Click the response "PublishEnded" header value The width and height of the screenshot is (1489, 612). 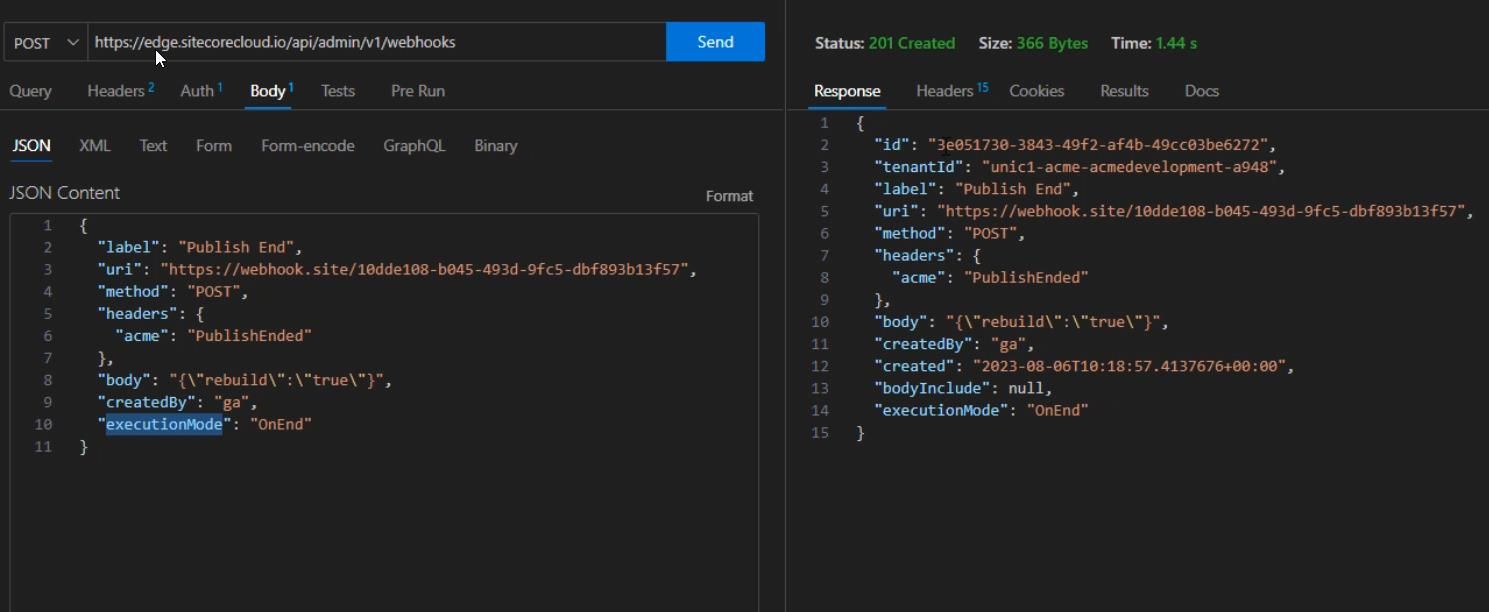[1026, 277]
